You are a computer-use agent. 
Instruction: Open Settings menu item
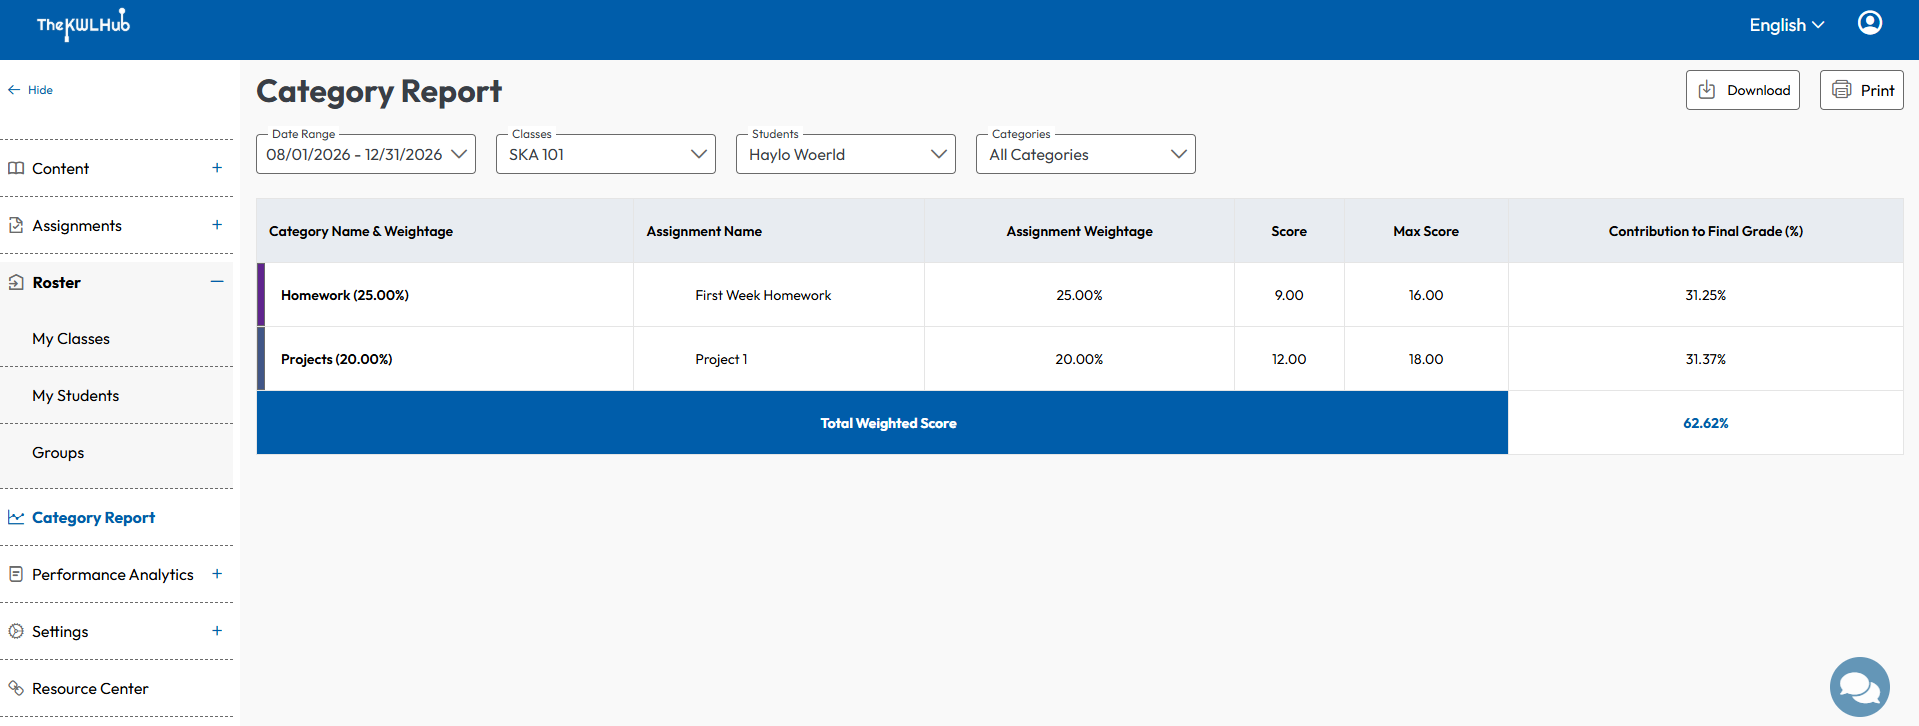pyautogui.click(x=60, y=631)
